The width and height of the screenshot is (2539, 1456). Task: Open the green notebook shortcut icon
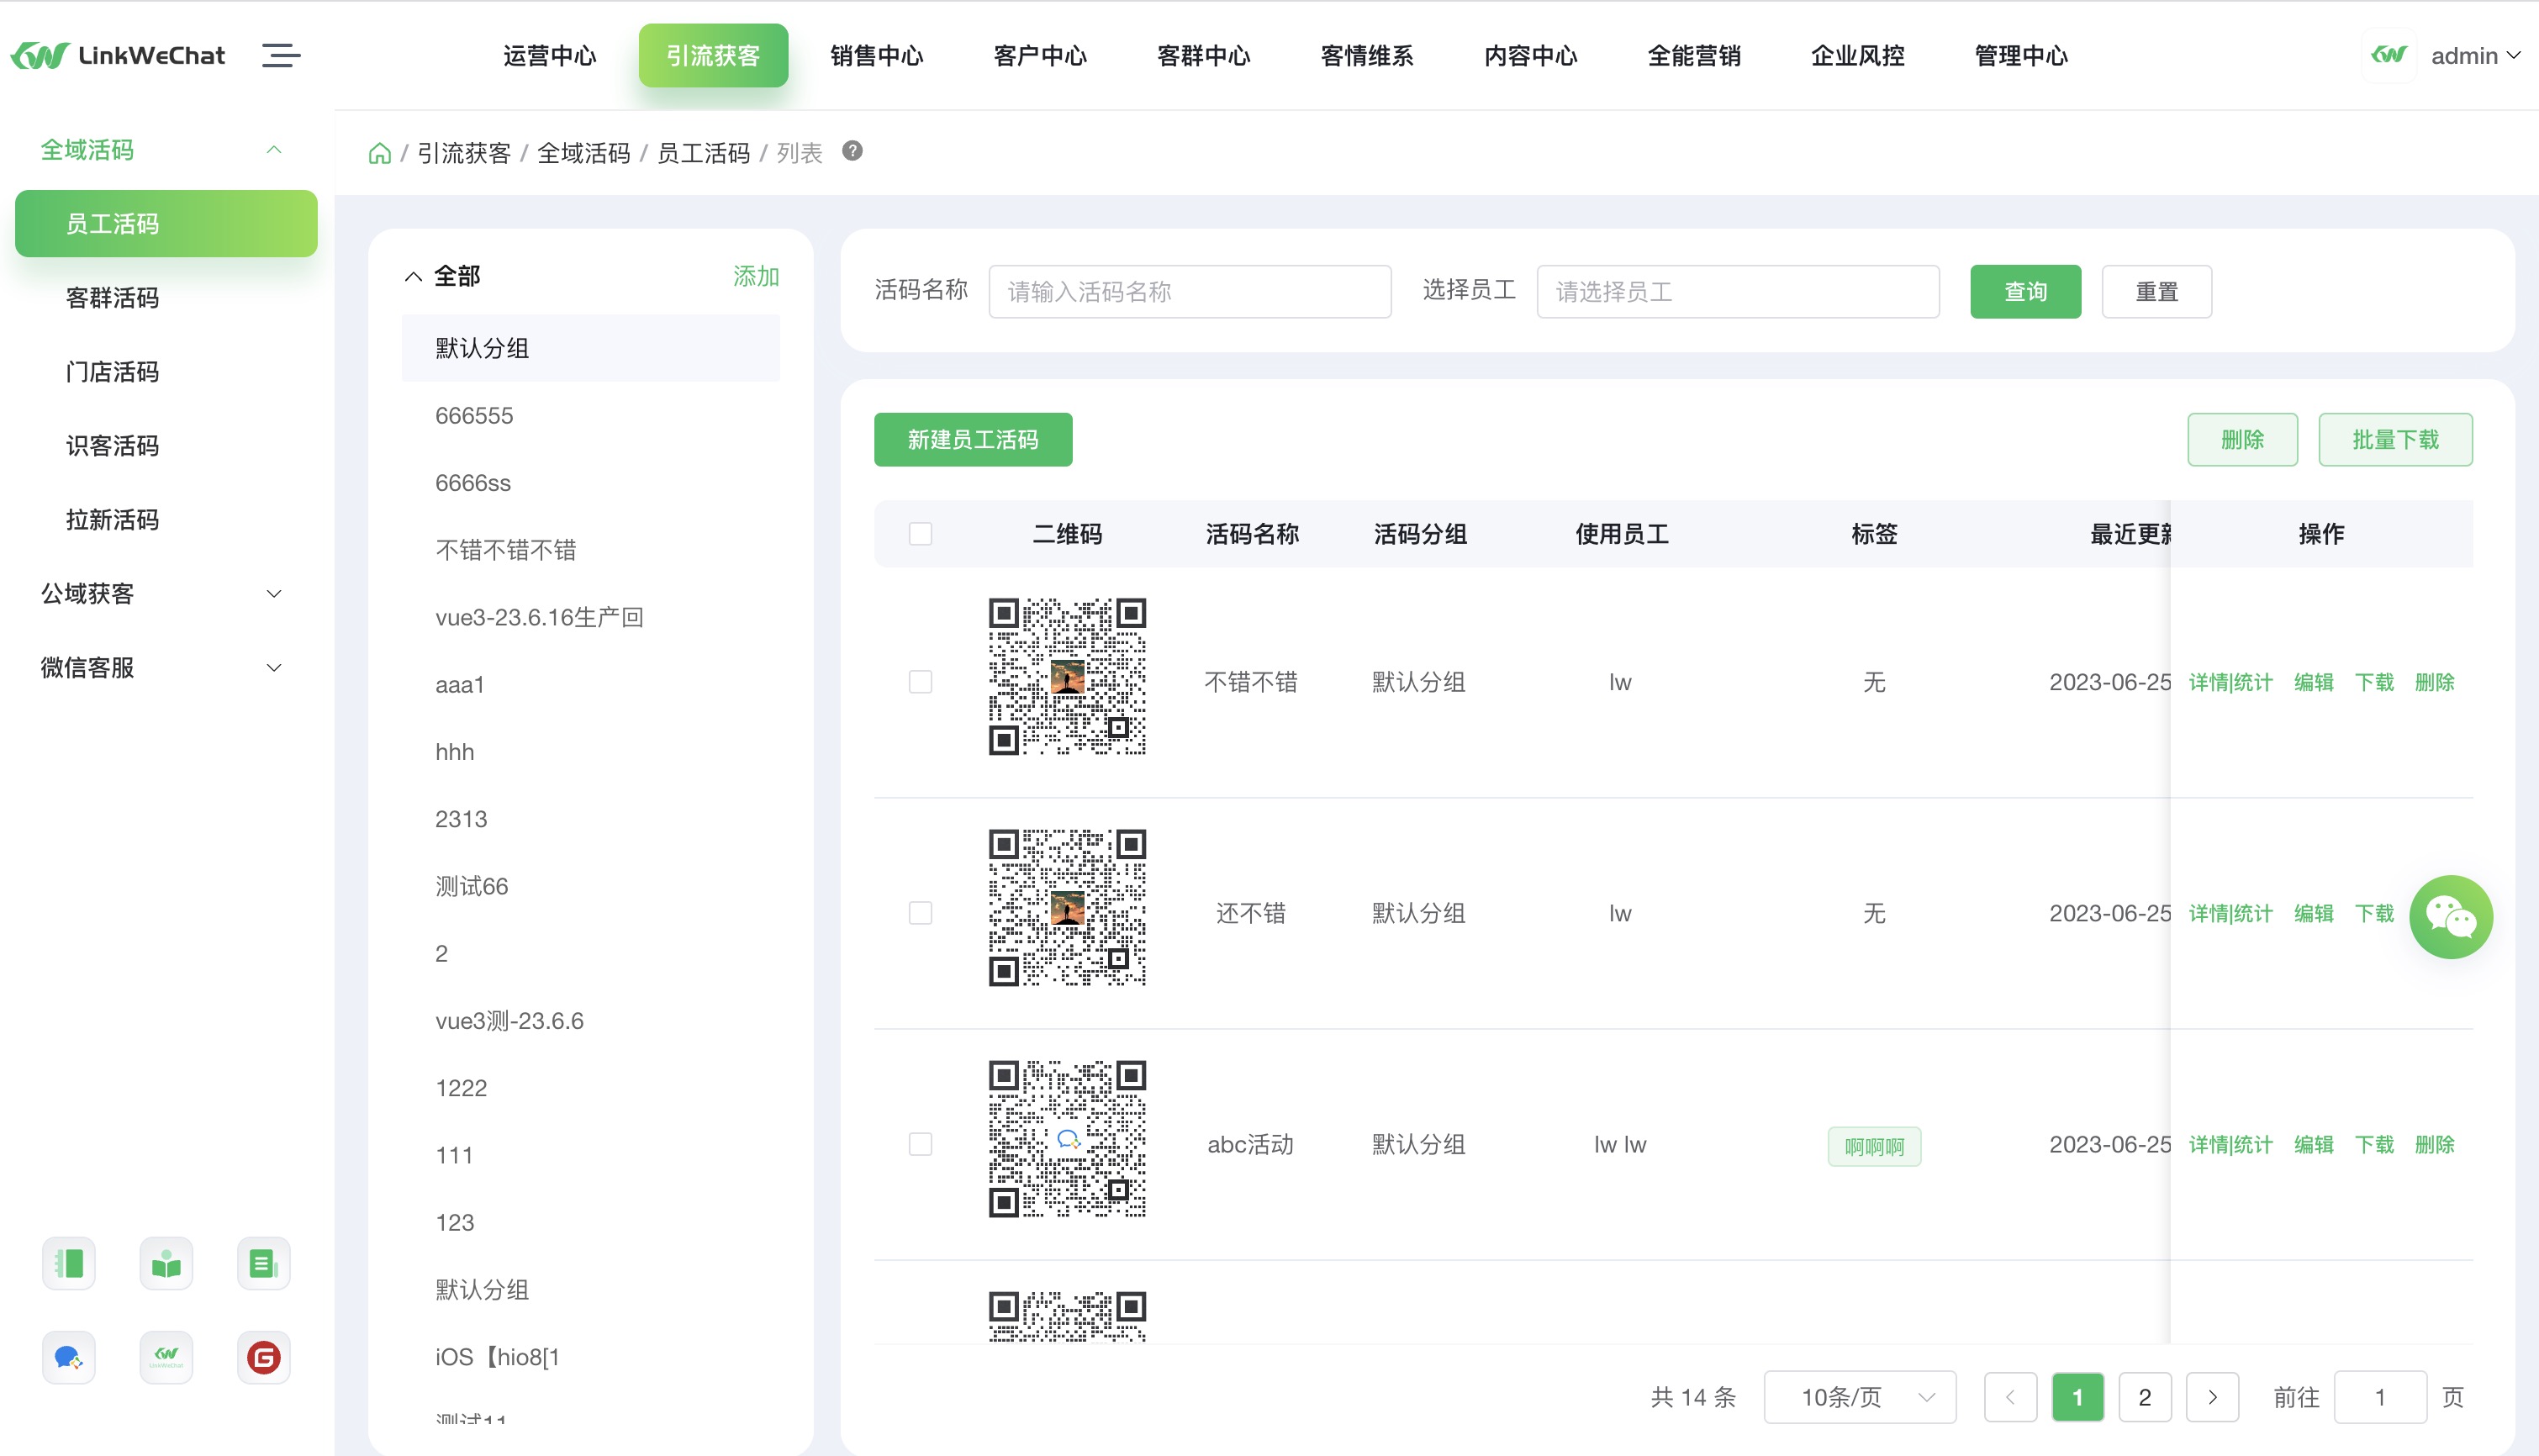tap(69, 1264)
